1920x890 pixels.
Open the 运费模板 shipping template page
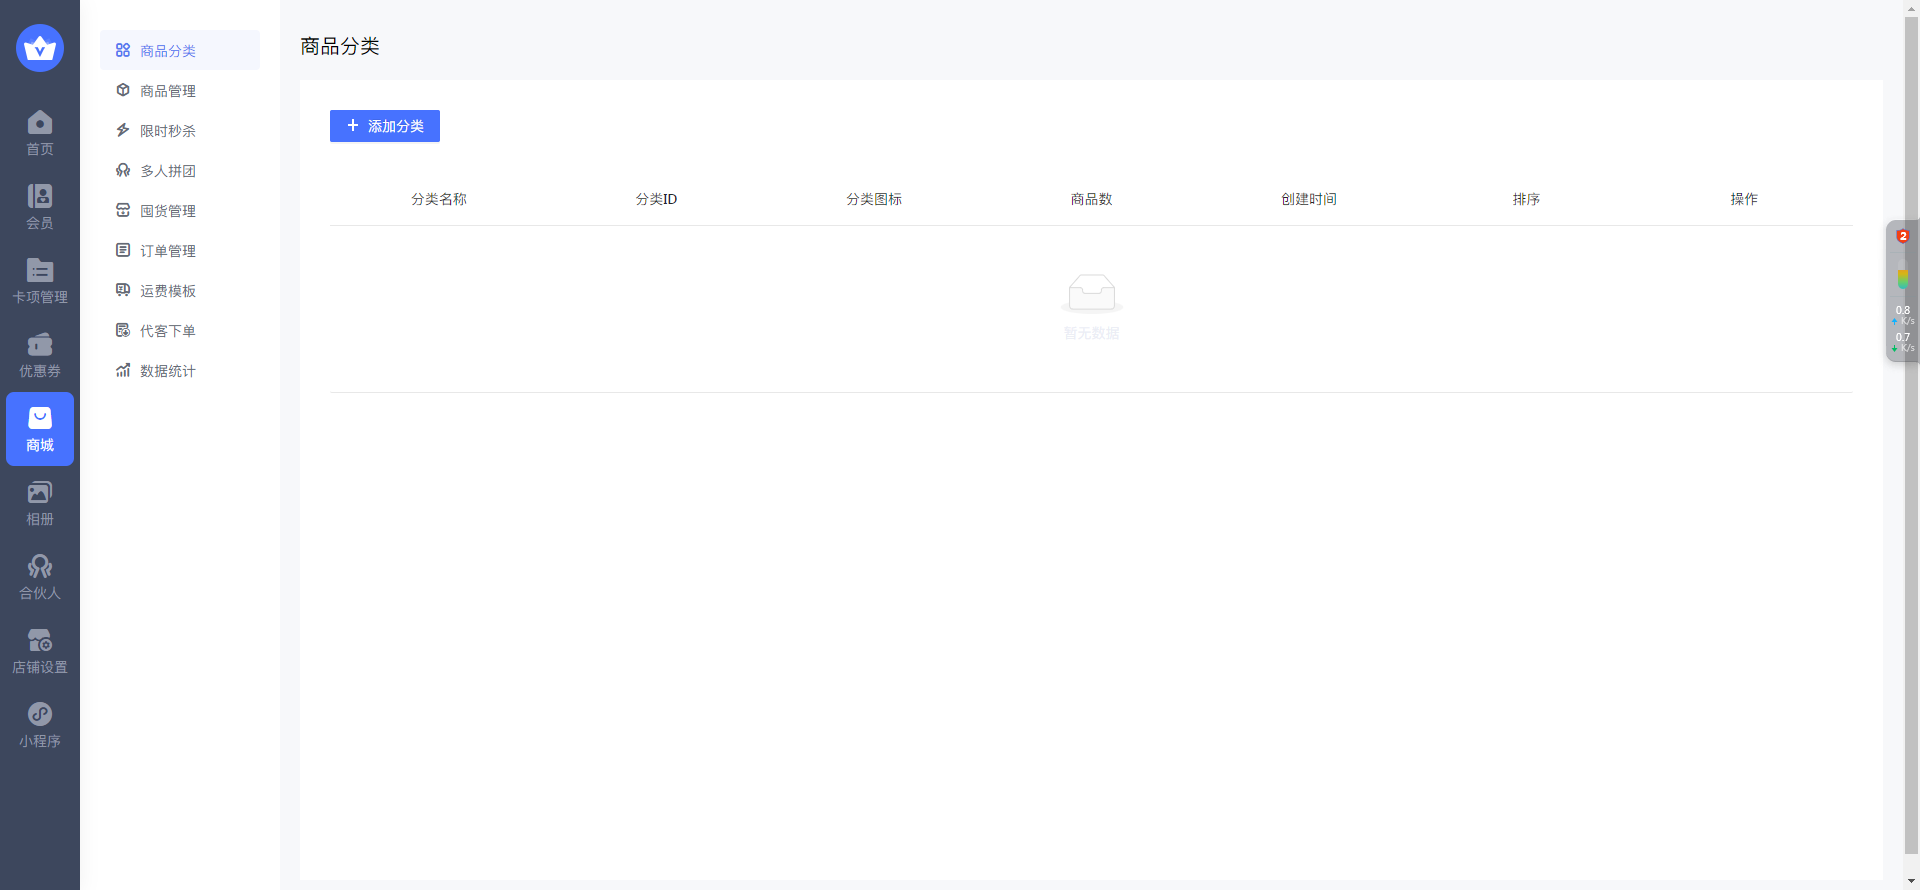click(x=168, y=291)
